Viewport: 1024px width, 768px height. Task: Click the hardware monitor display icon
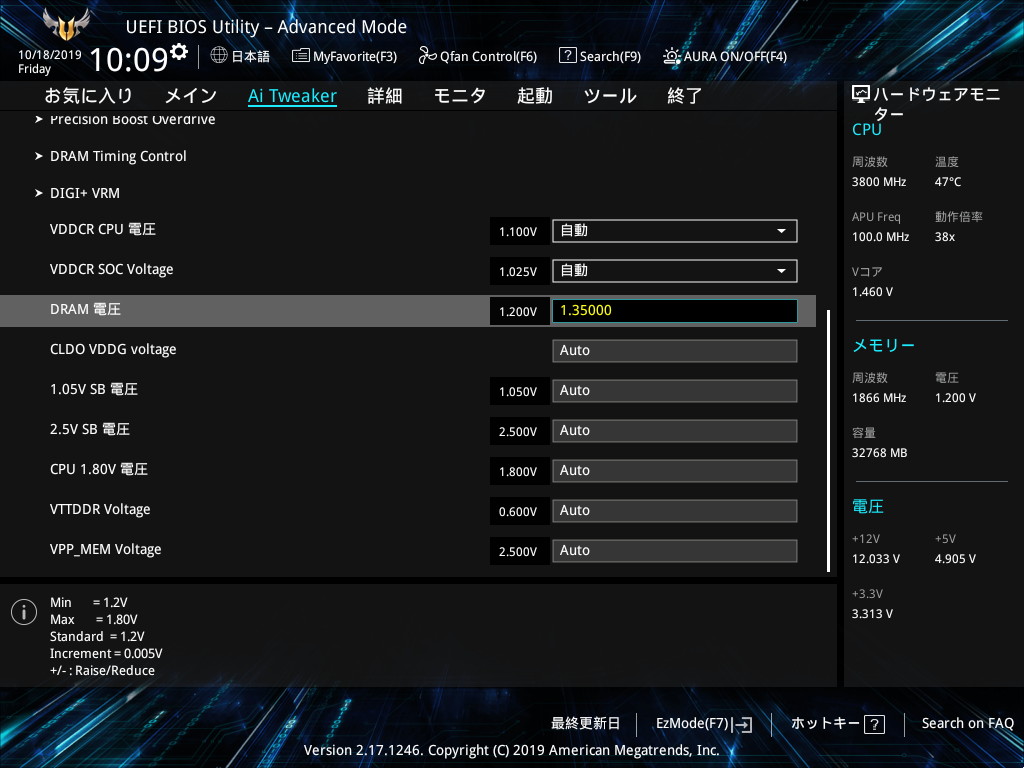click(x=861, y=95)
